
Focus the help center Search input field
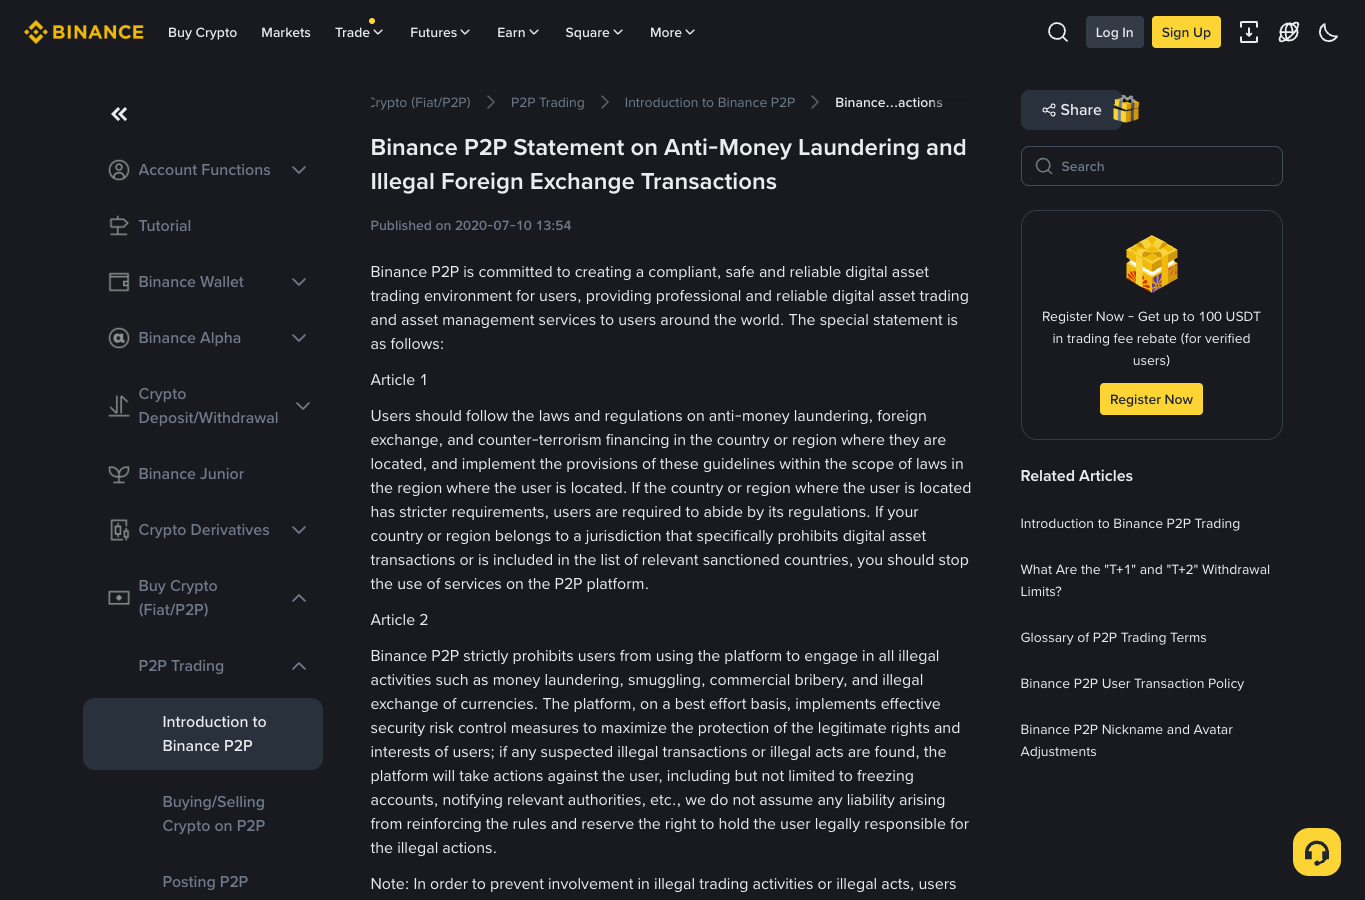click(1152, 166)
